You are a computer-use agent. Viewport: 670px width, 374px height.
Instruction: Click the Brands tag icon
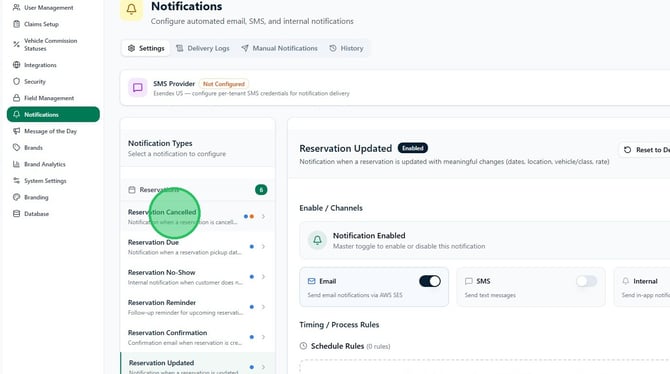tap(16, 147)
